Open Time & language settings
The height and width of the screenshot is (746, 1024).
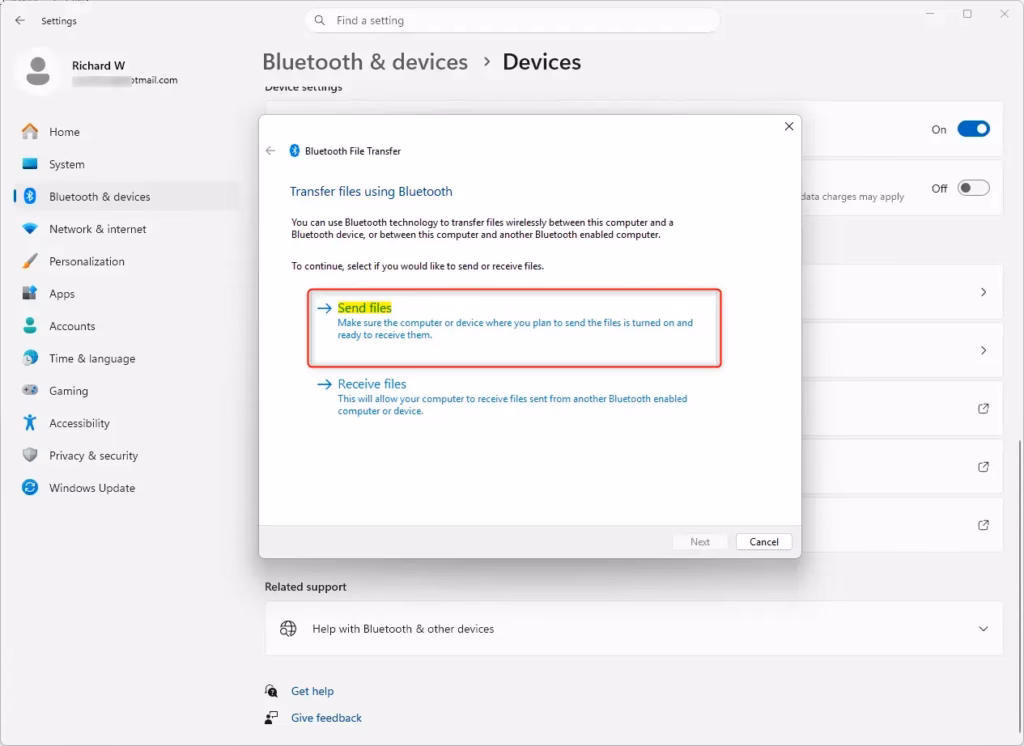pyautogui.click(x=127, y=358)
